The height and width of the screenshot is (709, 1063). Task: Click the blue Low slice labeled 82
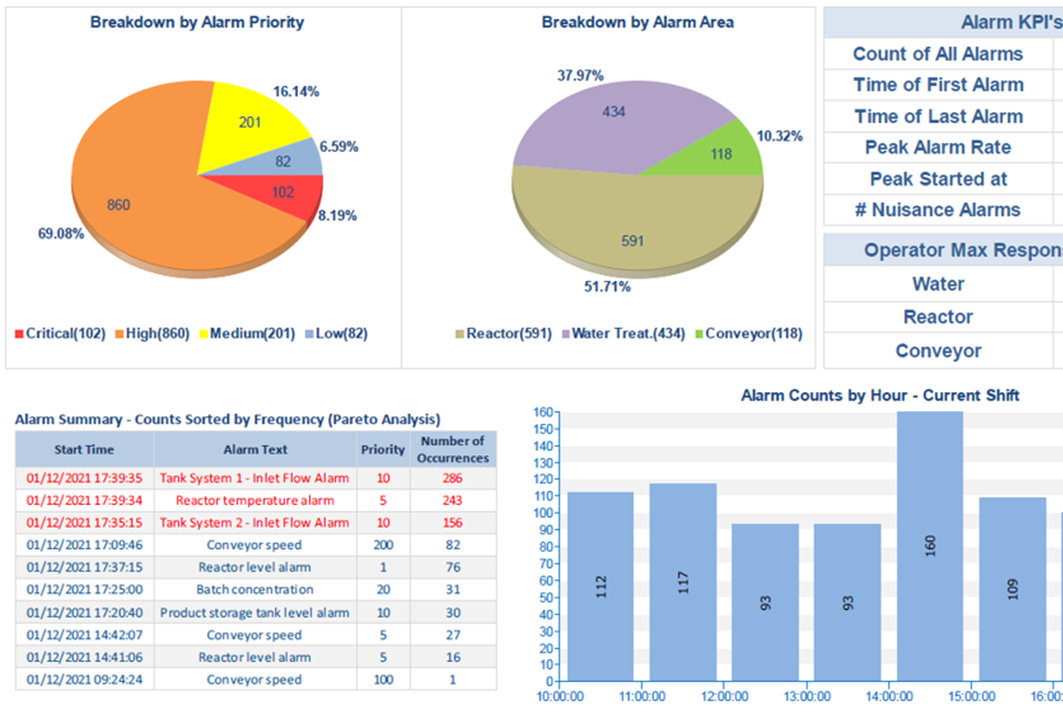(285, 161)
